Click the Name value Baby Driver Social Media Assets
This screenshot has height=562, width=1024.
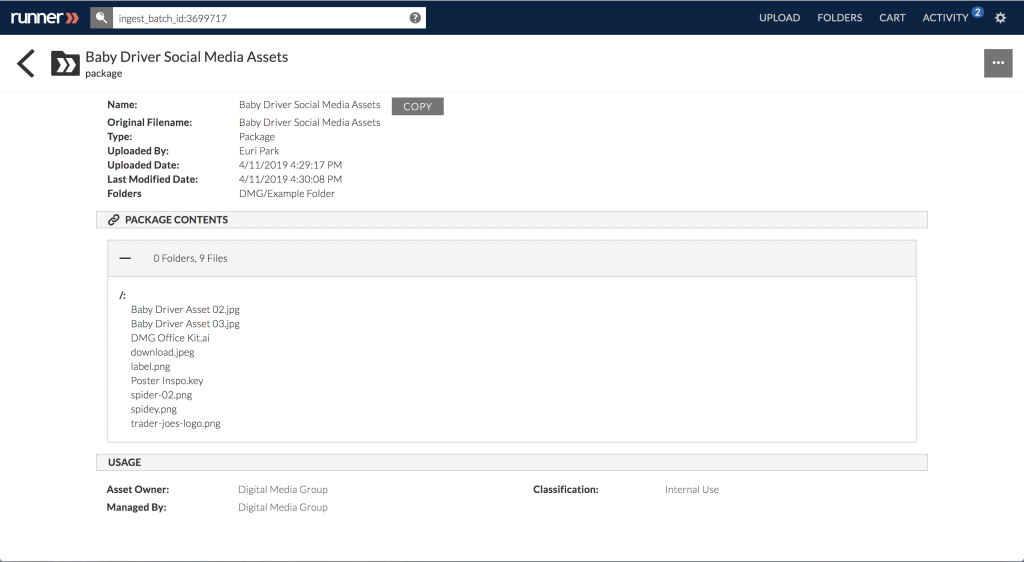tap(310, 104)
